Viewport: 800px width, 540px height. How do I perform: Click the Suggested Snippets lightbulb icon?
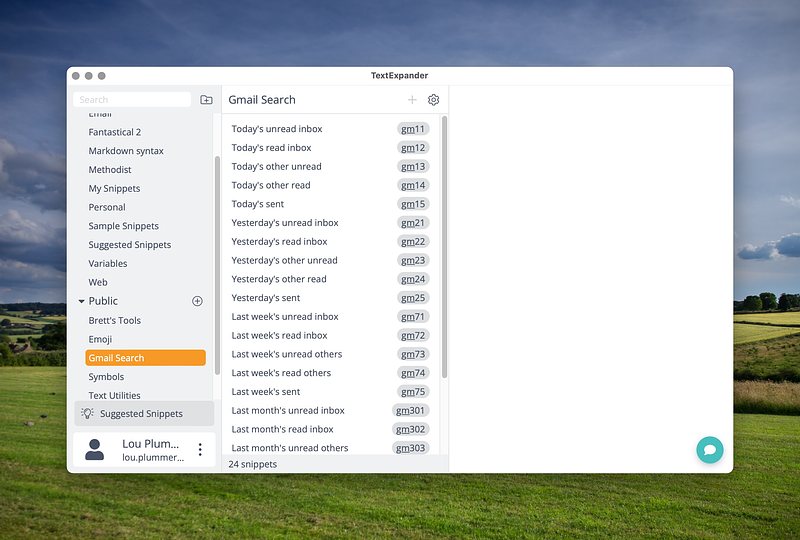pos(88,413)
